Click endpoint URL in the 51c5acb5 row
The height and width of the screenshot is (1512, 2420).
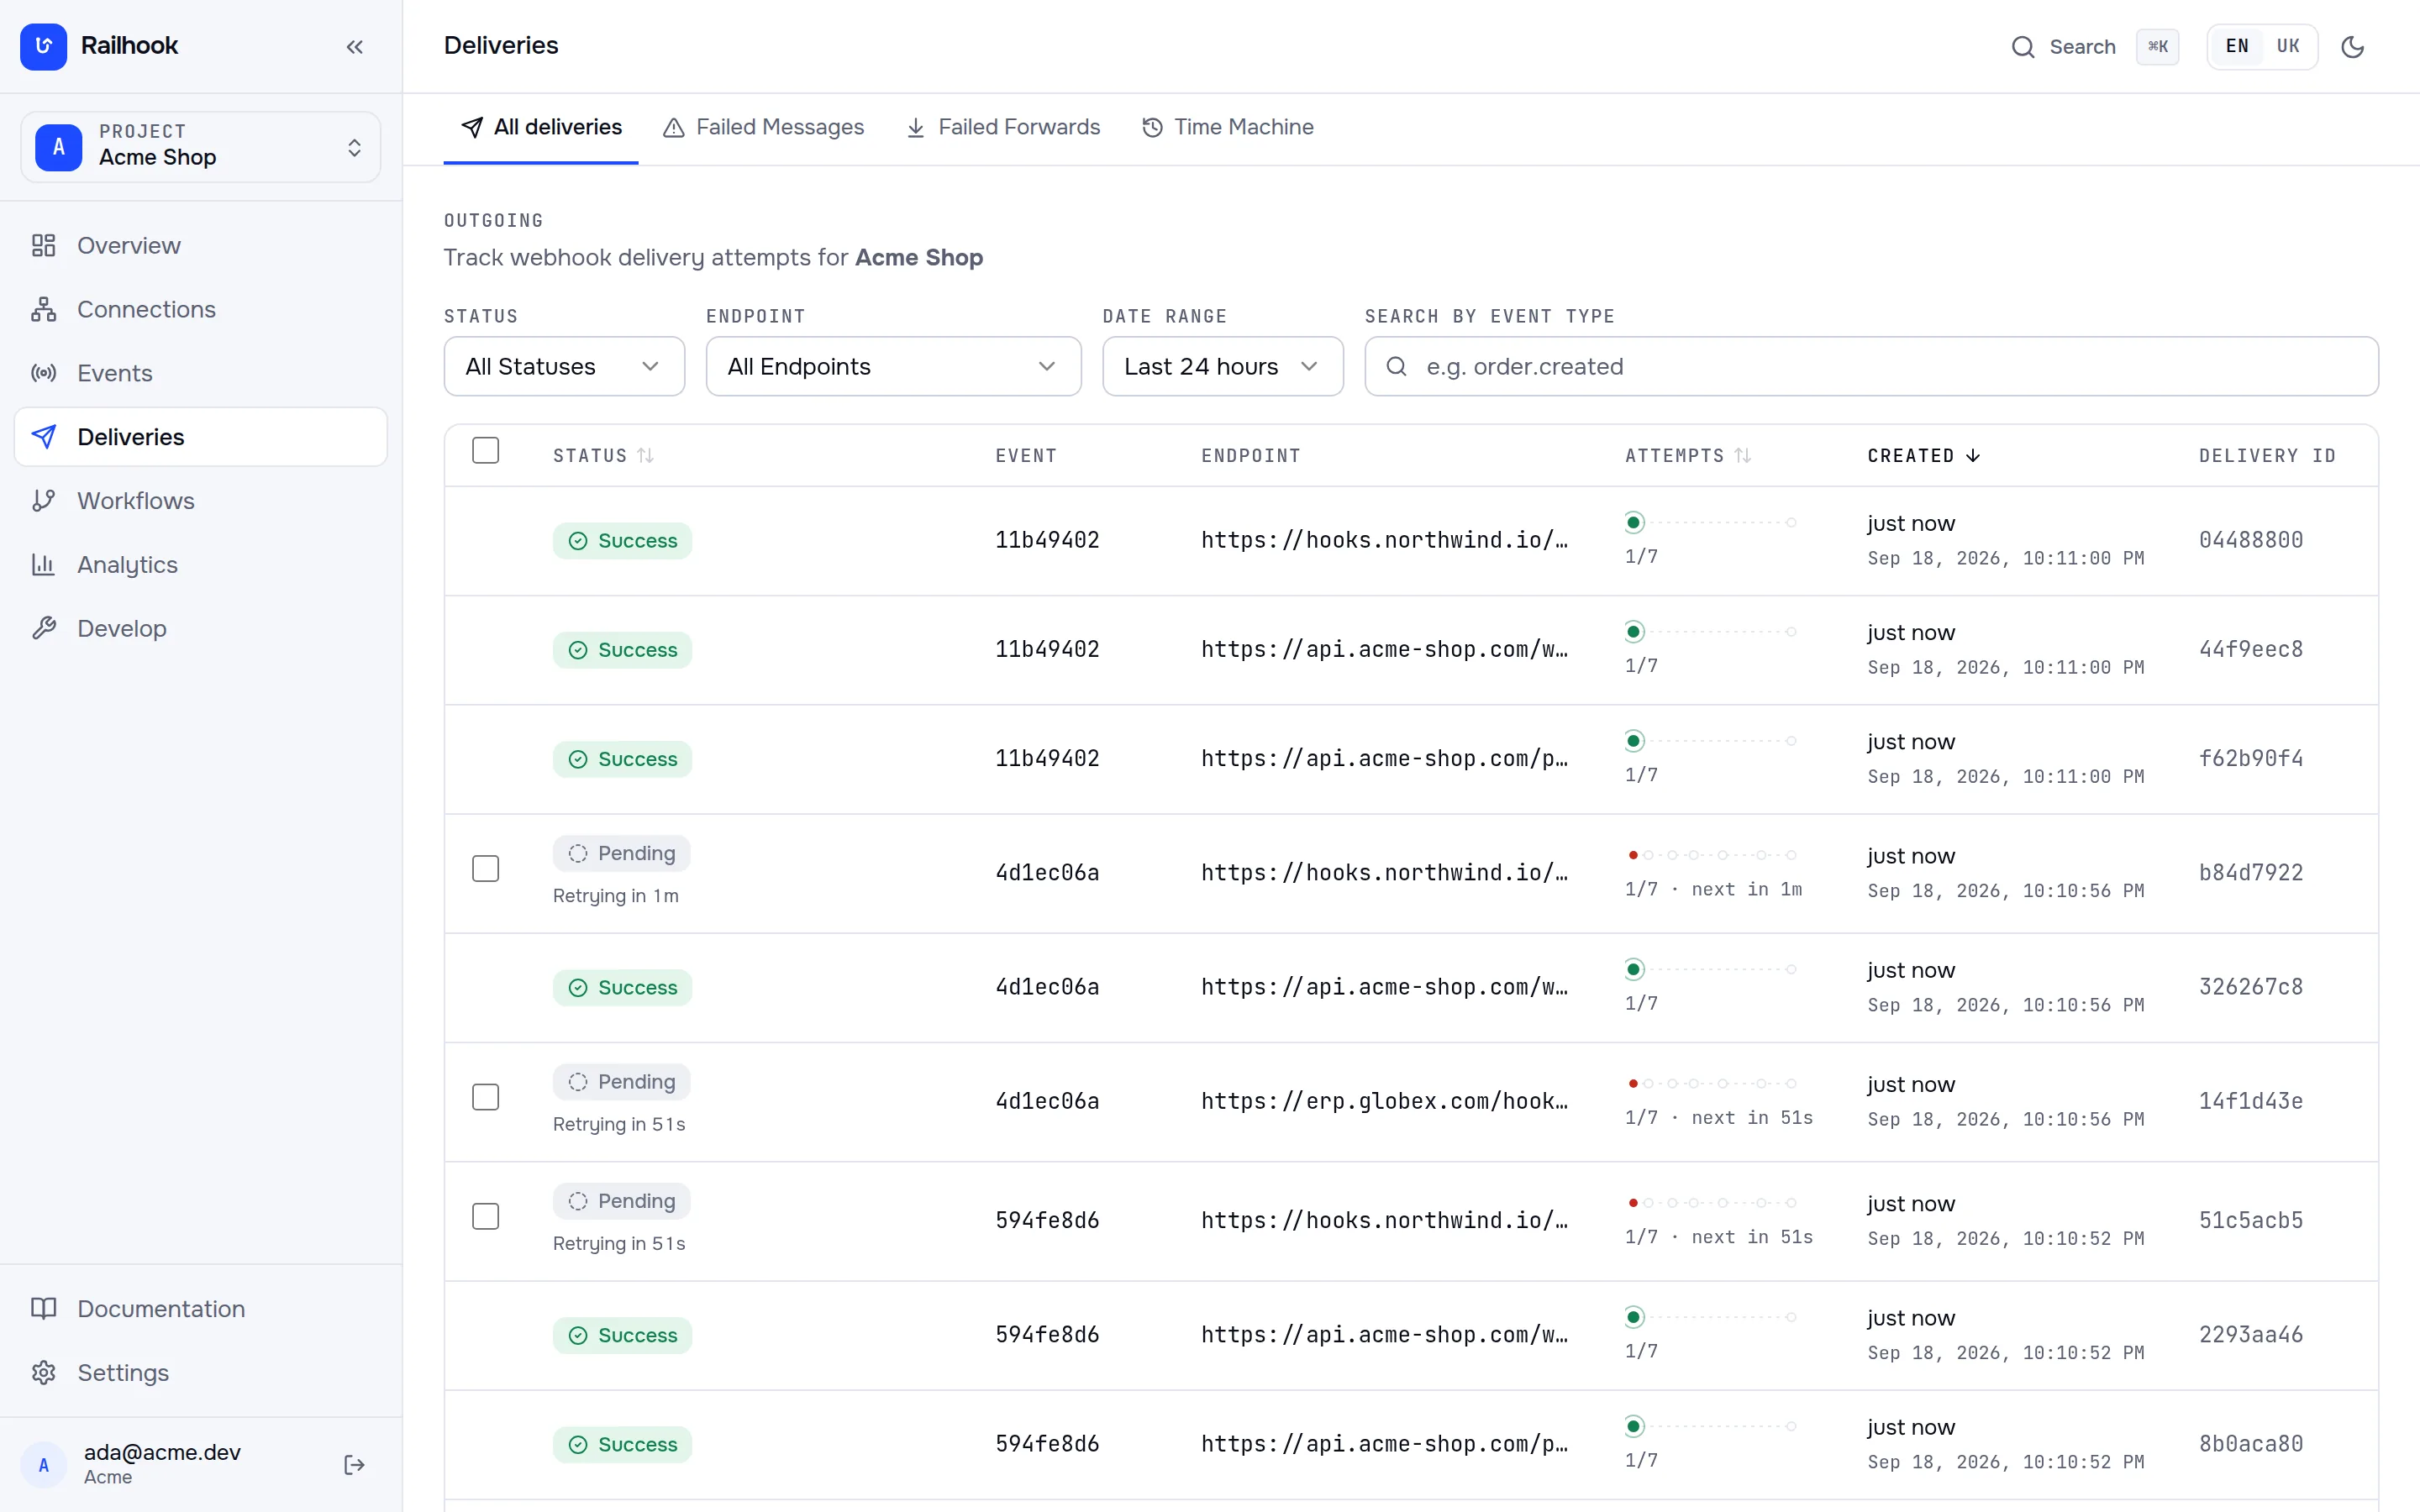[x=1384, y=1221]
